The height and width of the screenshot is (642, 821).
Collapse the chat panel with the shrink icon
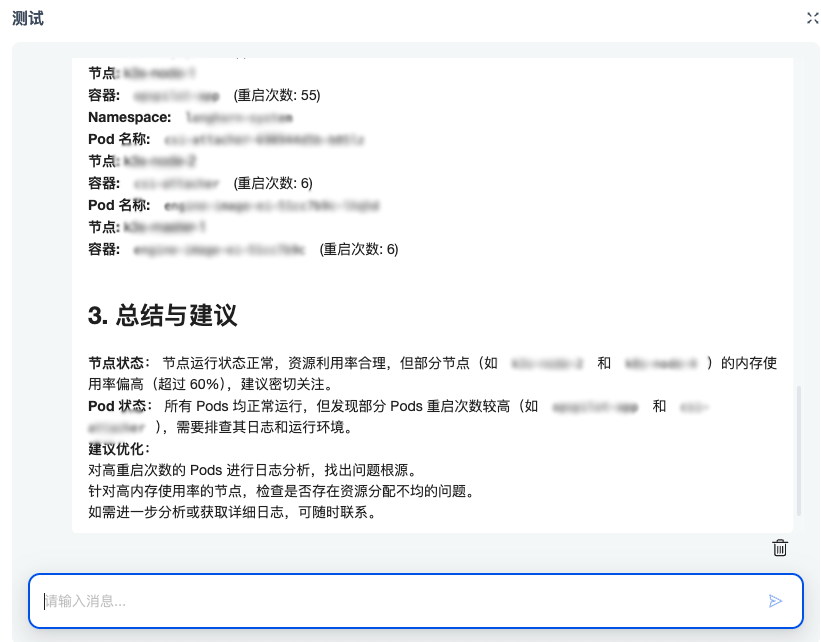click(x=812, y=18)
